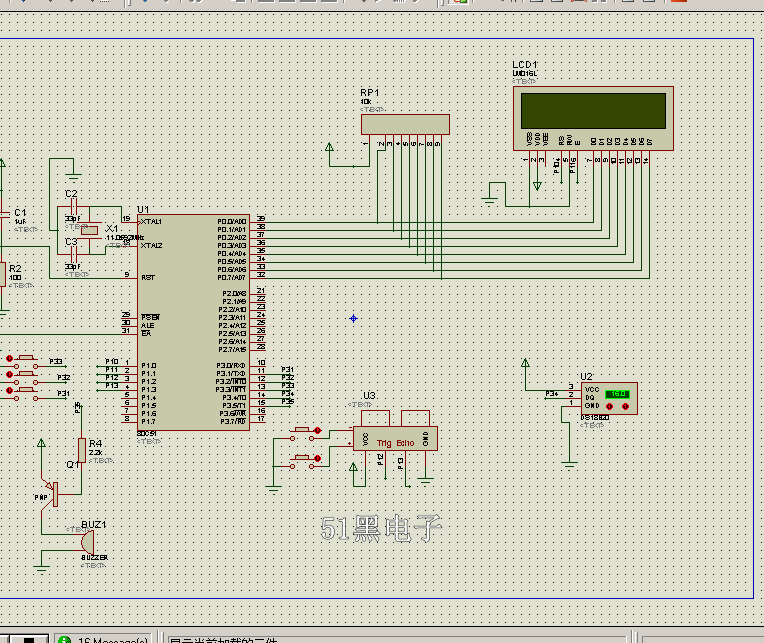Screen dimensions: 764x643
Task: Select the Q1 PNP transistor
Action: 52,493
